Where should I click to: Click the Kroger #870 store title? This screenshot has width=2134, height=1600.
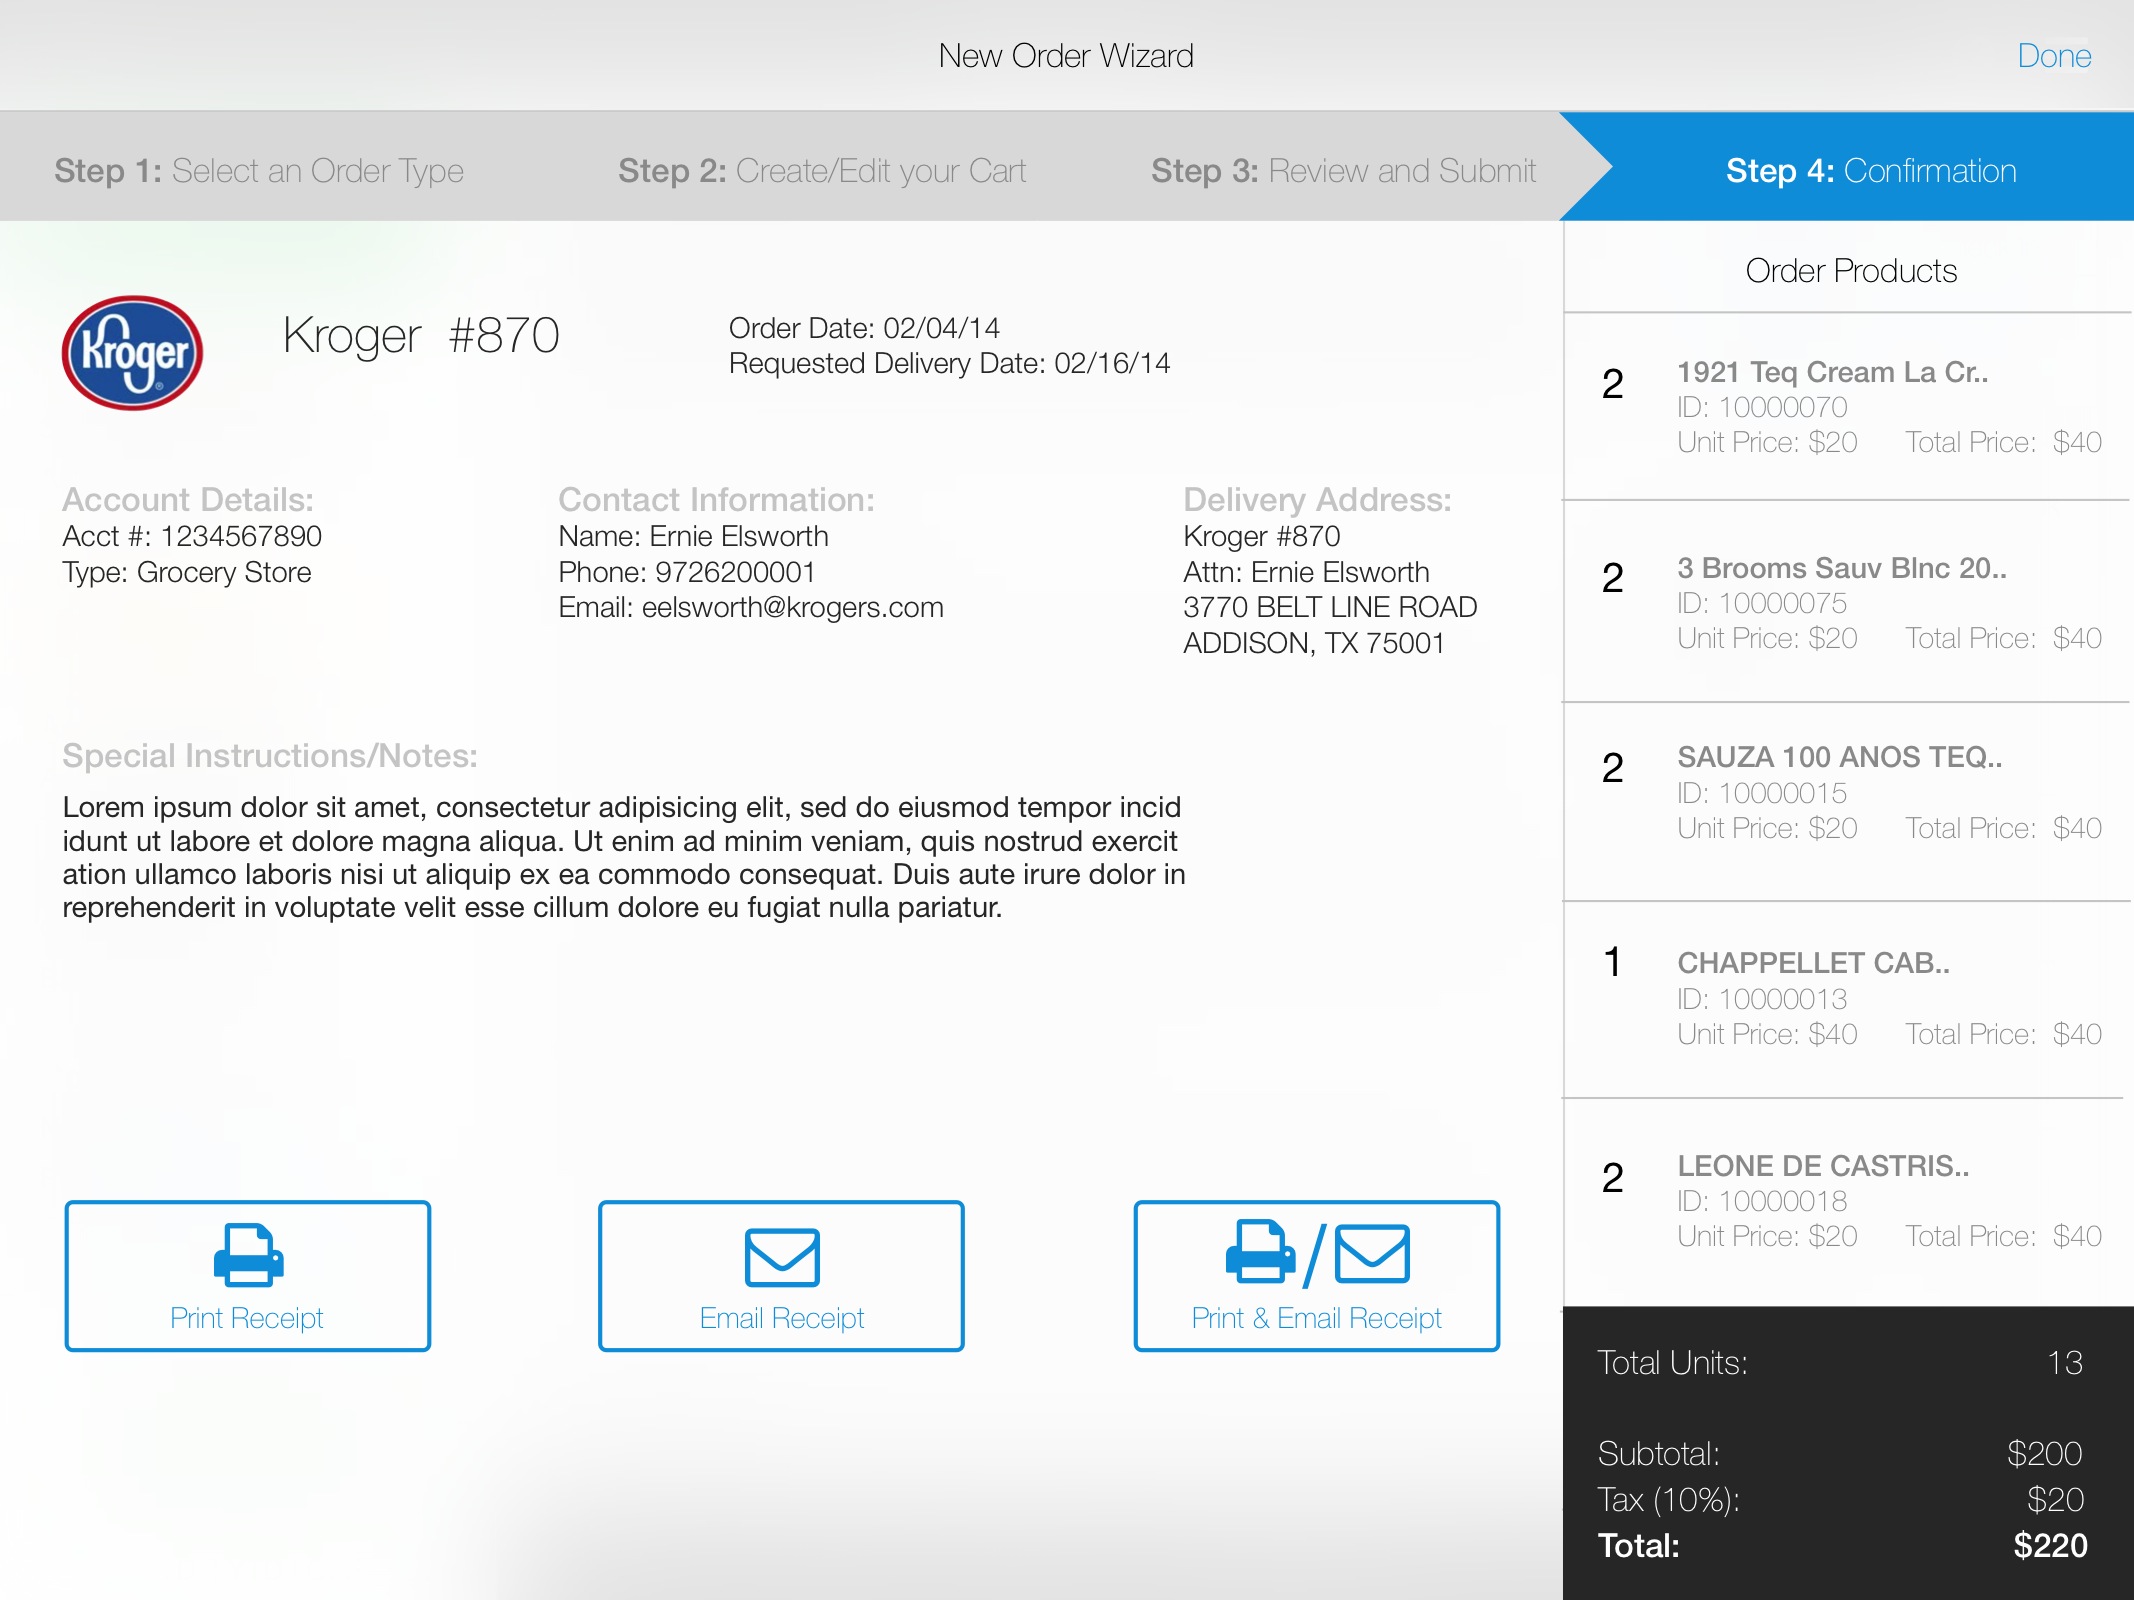(421, 337)
